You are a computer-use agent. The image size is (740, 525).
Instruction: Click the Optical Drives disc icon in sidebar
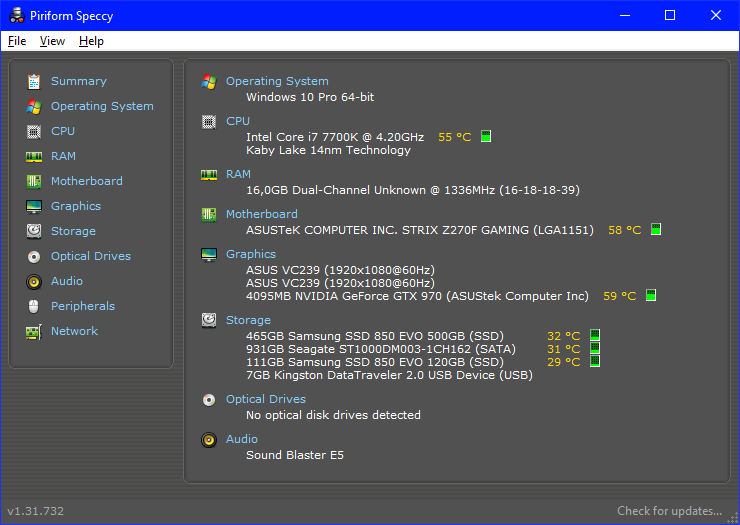click(x=34, y=256)
